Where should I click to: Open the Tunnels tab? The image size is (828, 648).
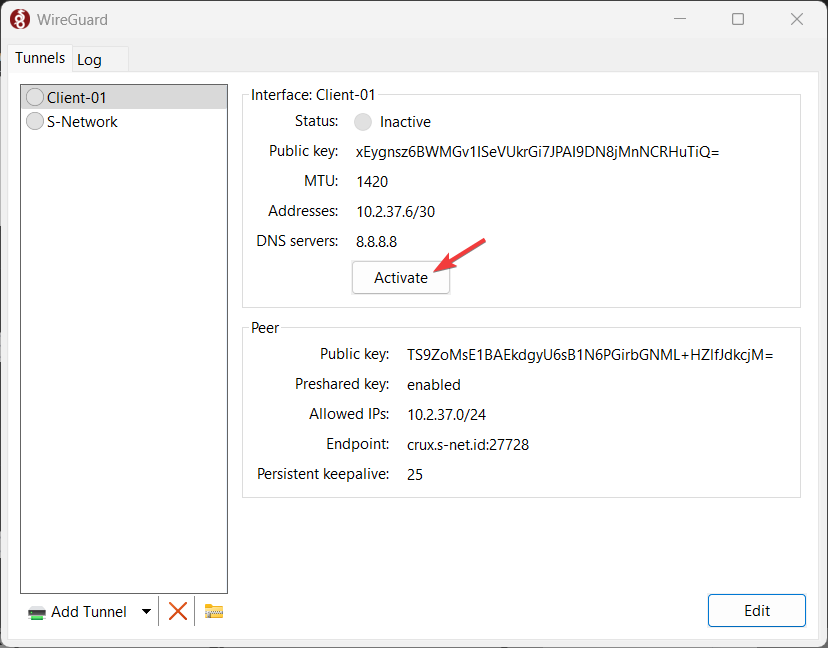40,58
